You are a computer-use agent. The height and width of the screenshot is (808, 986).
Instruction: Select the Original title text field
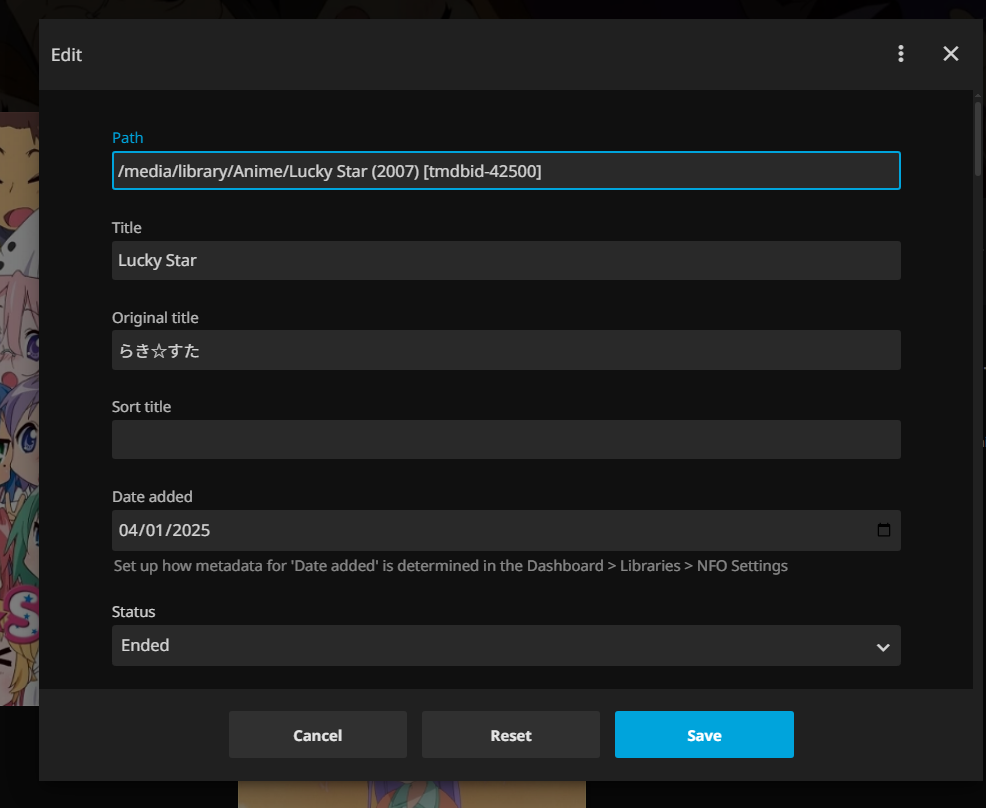pyautogui.click(x=505, y=350)
